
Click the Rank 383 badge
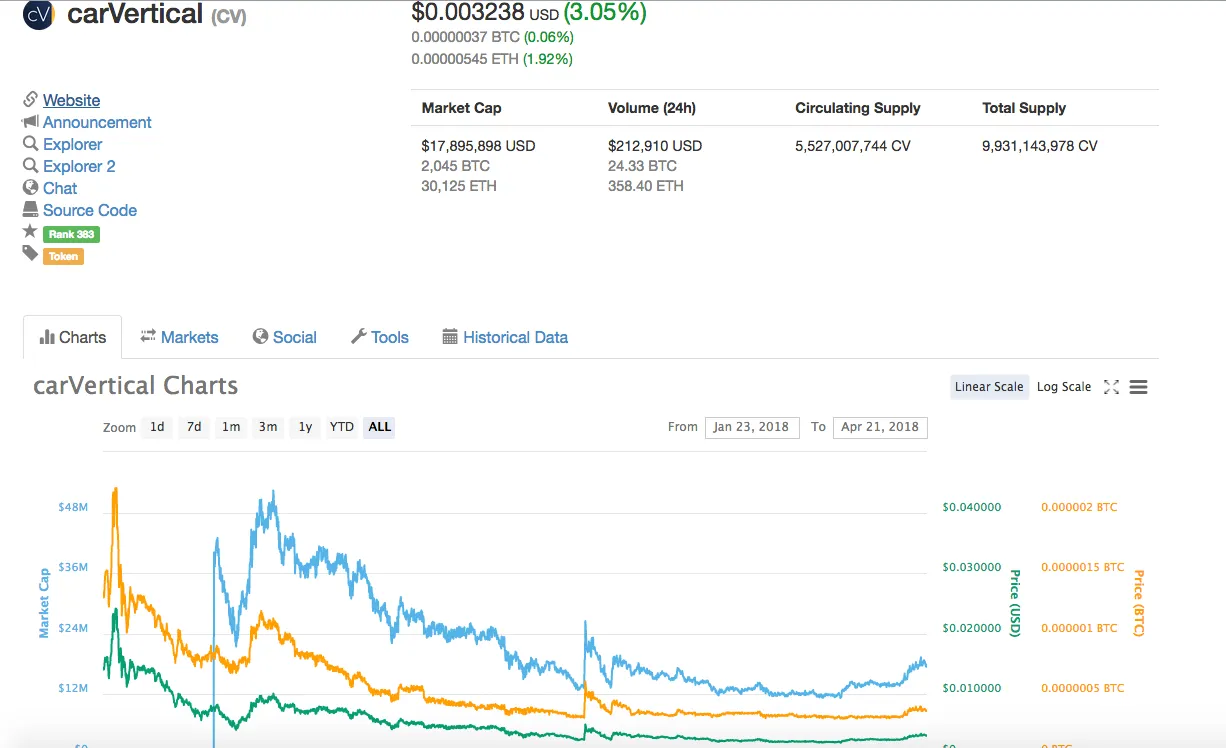71,234
